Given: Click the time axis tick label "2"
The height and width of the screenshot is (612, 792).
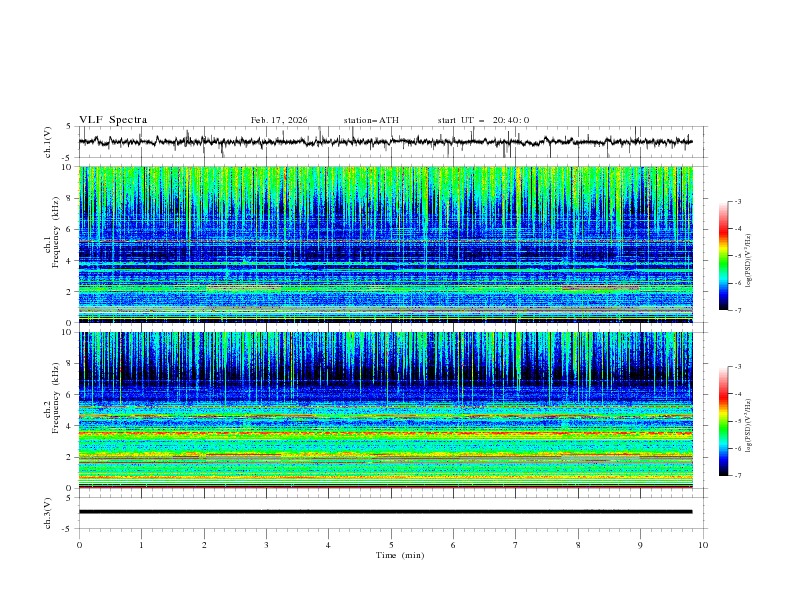Looking at the screenshot, I should (204, 545).
